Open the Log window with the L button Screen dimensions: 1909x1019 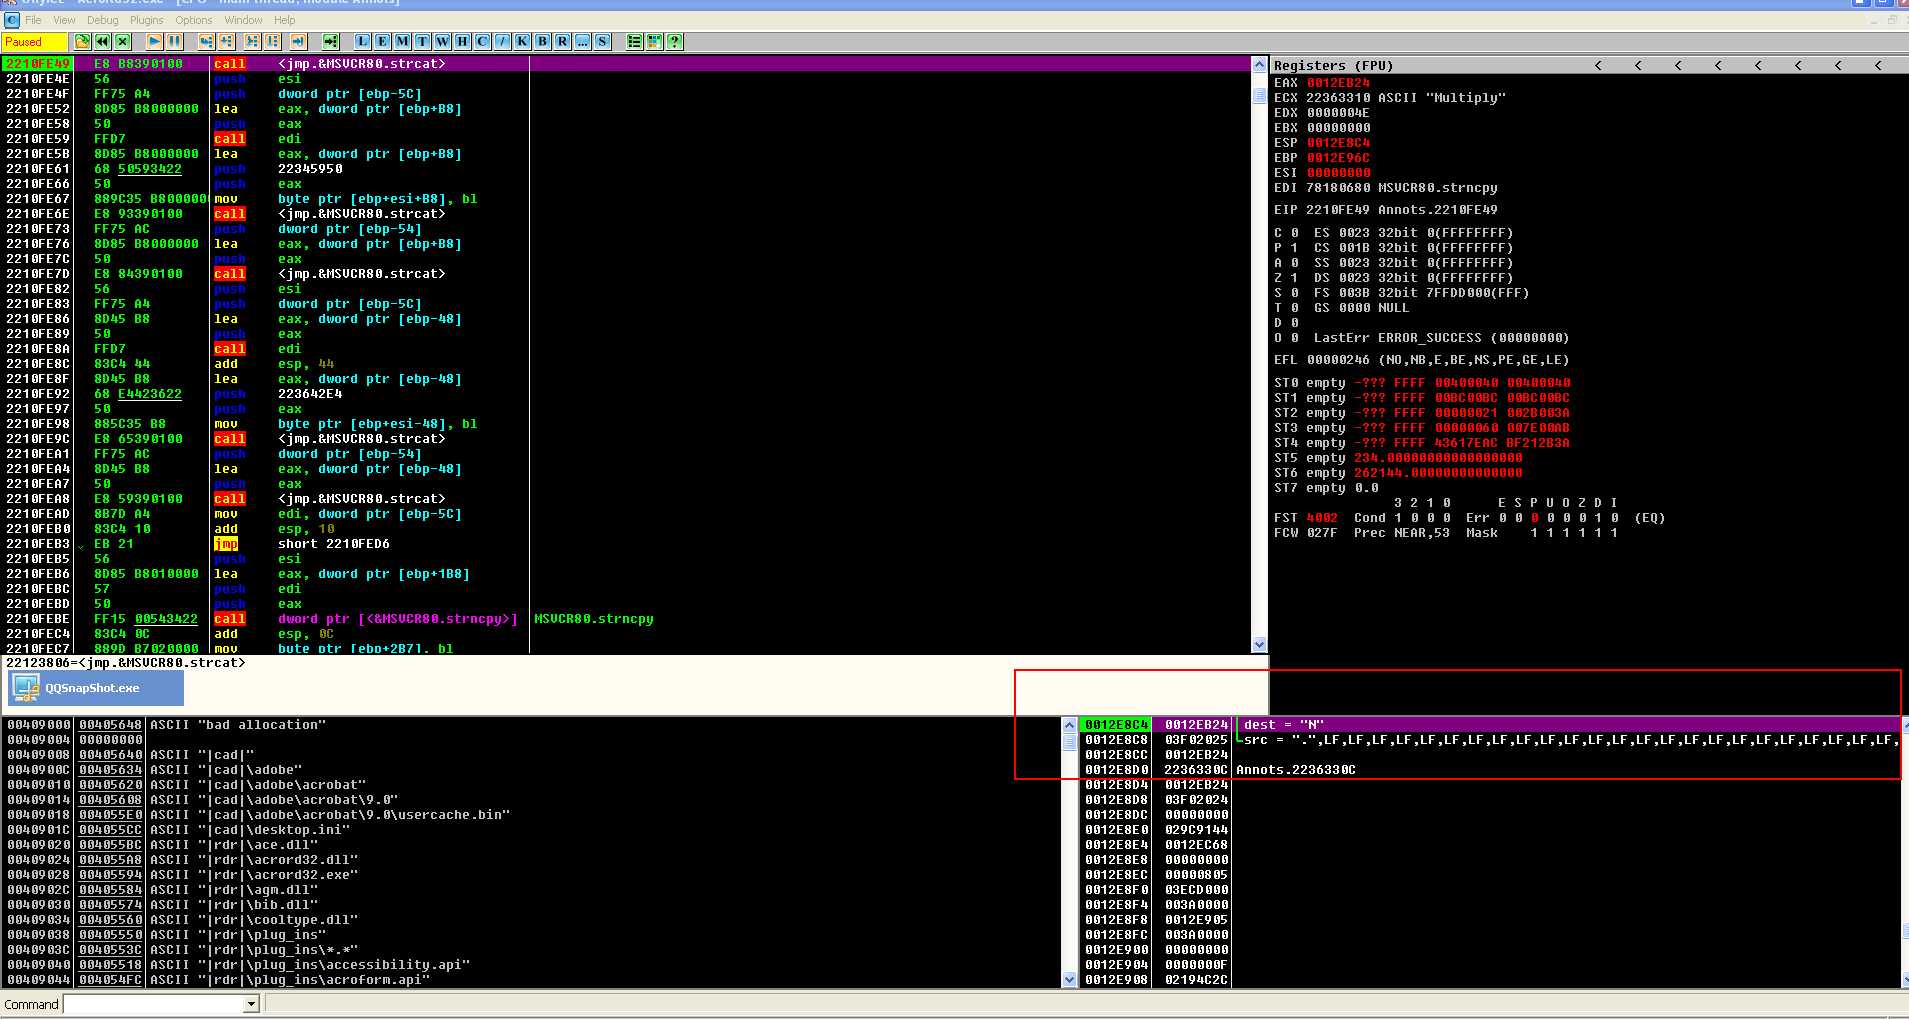[362, 41]
